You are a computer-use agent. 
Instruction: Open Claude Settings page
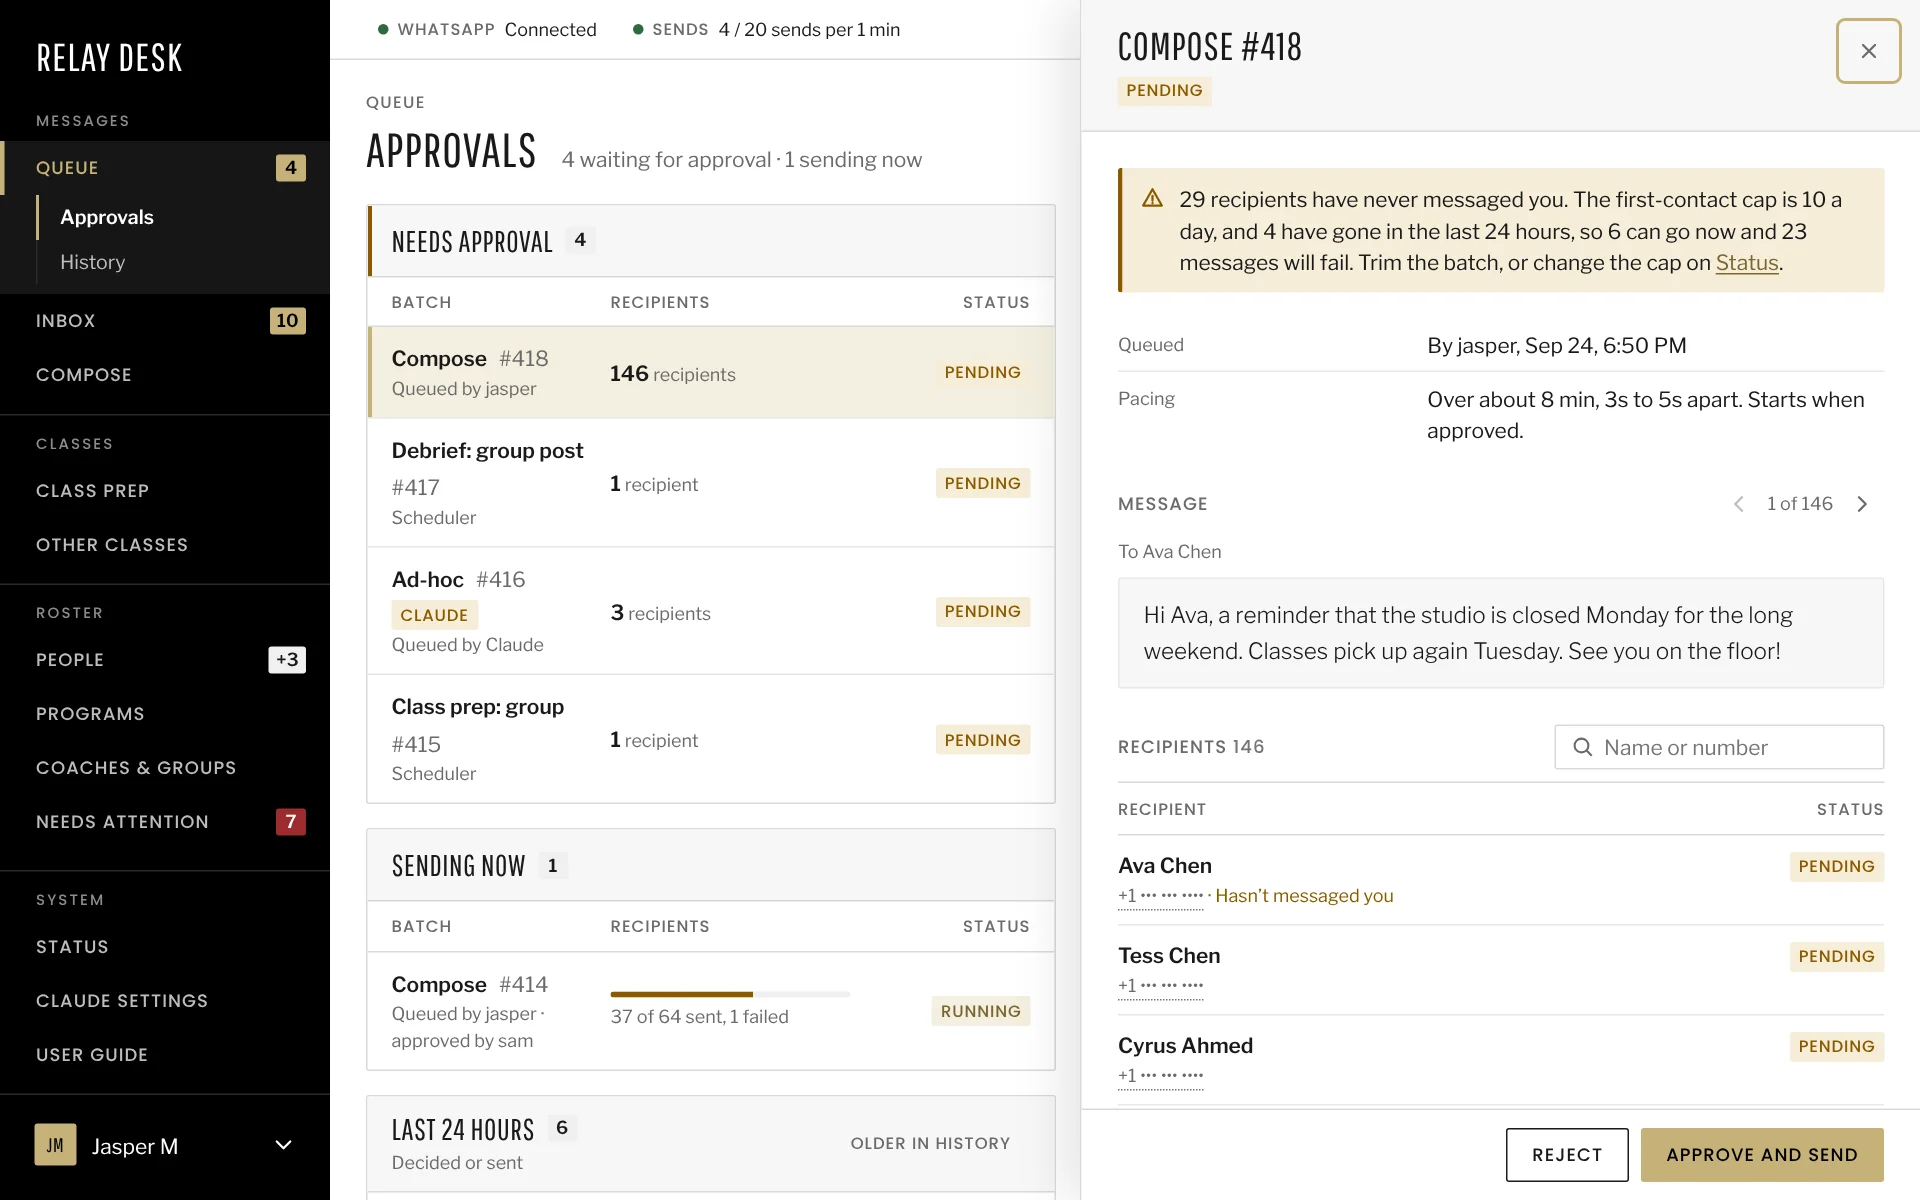click(x=165, y=1001)
